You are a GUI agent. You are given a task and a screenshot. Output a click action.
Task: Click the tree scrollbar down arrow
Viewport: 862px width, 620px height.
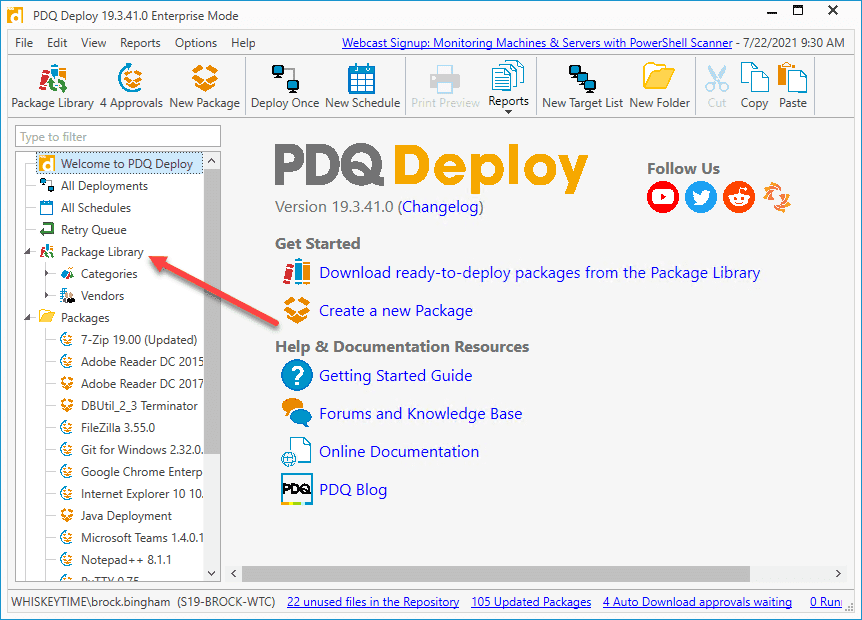click(212, 573)
